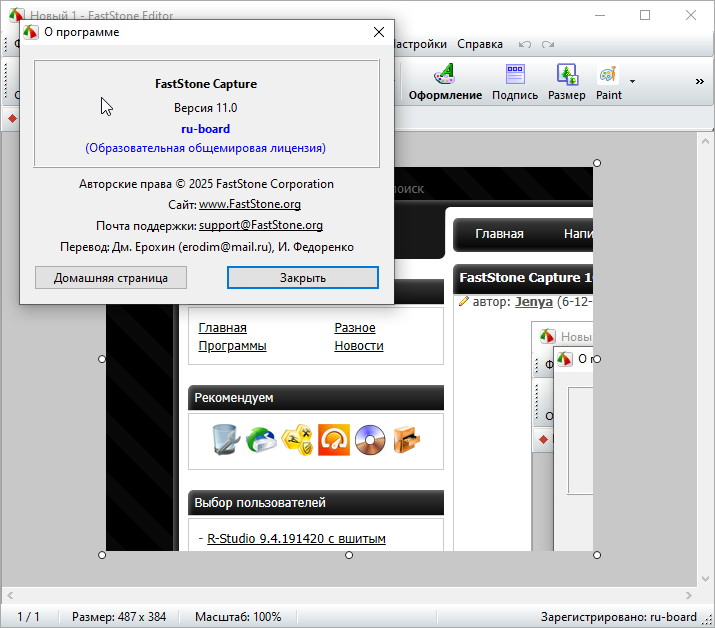Expand the dropdown arrow beside Paint
The width and height of the screenshot is (715, 628).
632,82
